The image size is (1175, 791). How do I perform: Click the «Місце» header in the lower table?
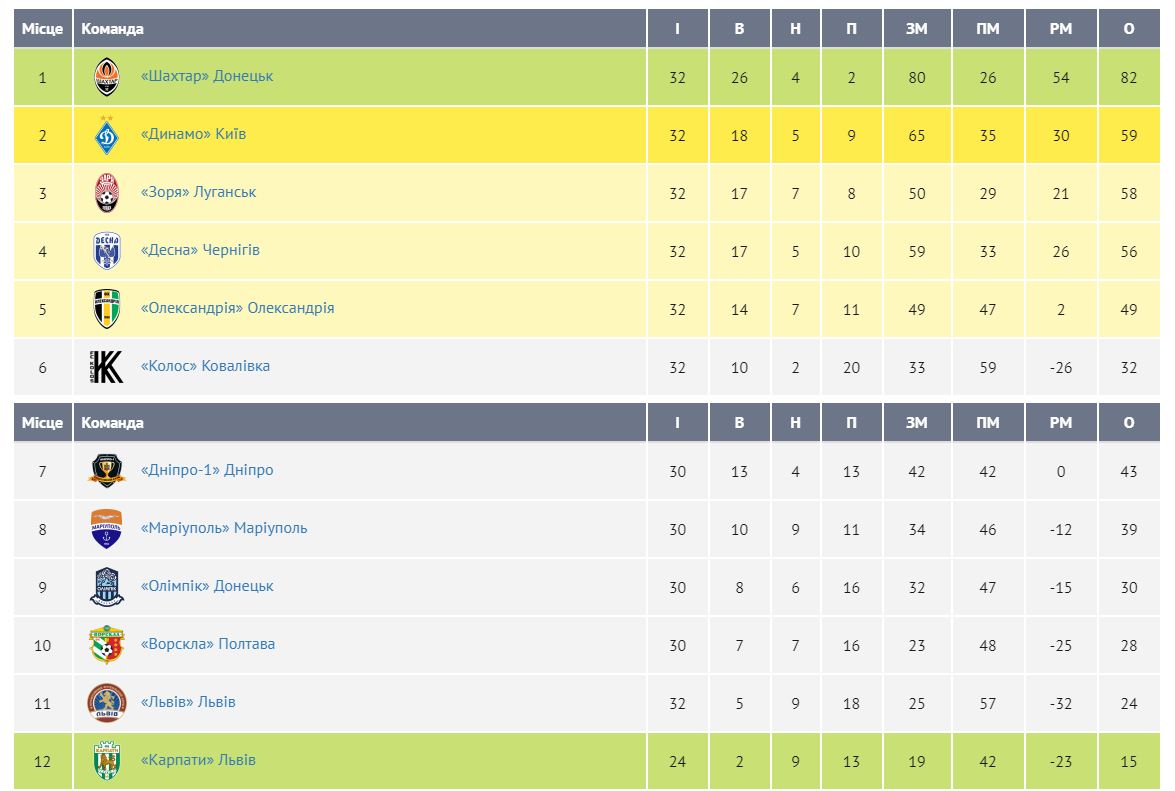click(x=42, y=423)
